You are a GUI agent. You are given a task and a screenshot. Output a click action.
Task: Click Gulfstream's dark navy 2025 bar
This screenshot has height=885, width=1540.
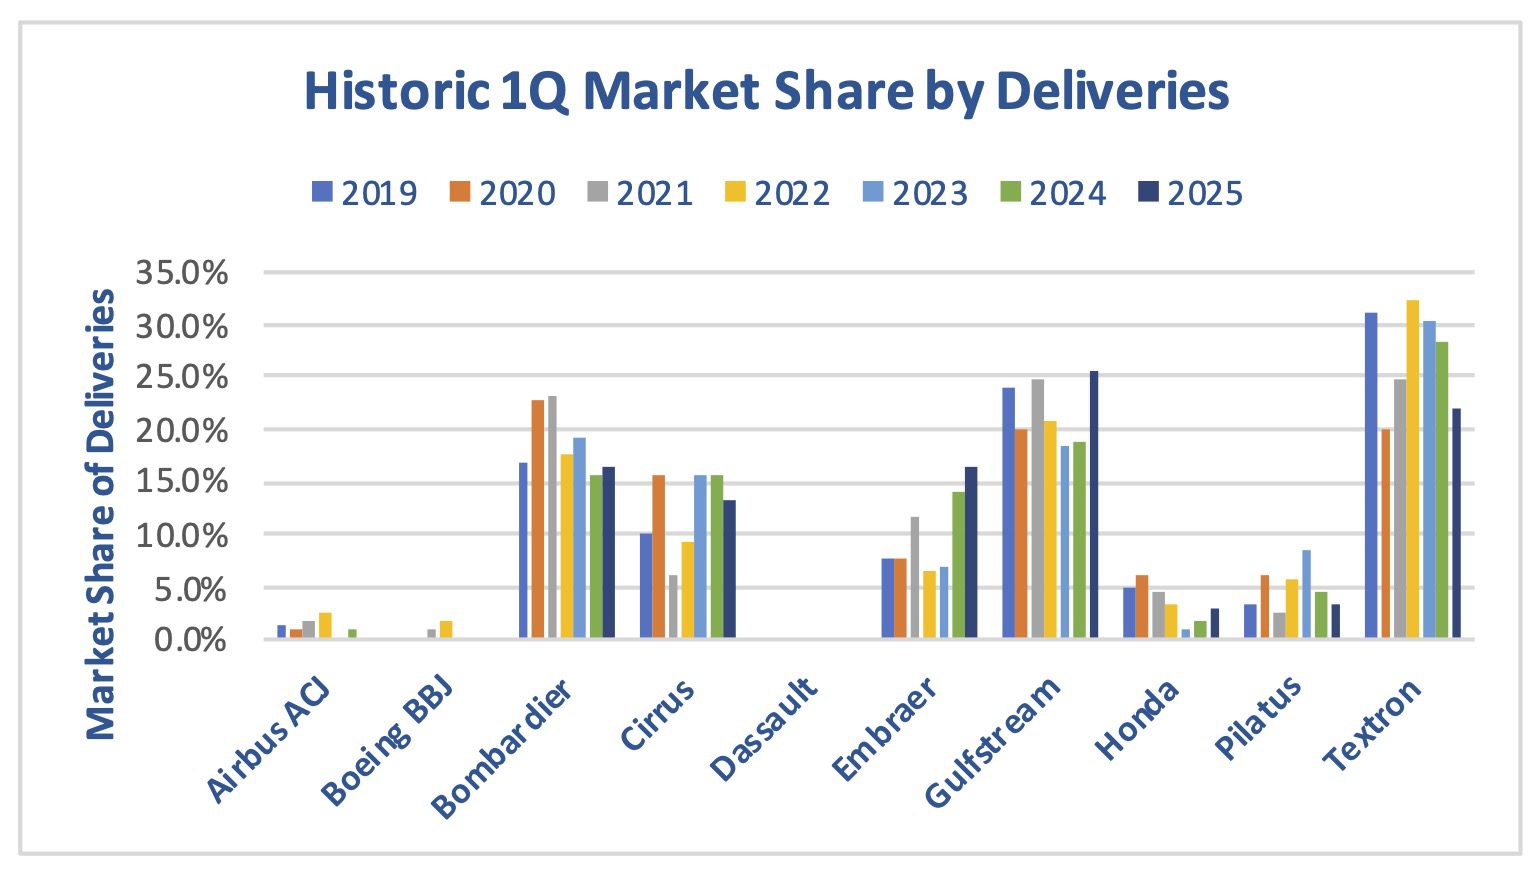click(x=1094, y=505)
